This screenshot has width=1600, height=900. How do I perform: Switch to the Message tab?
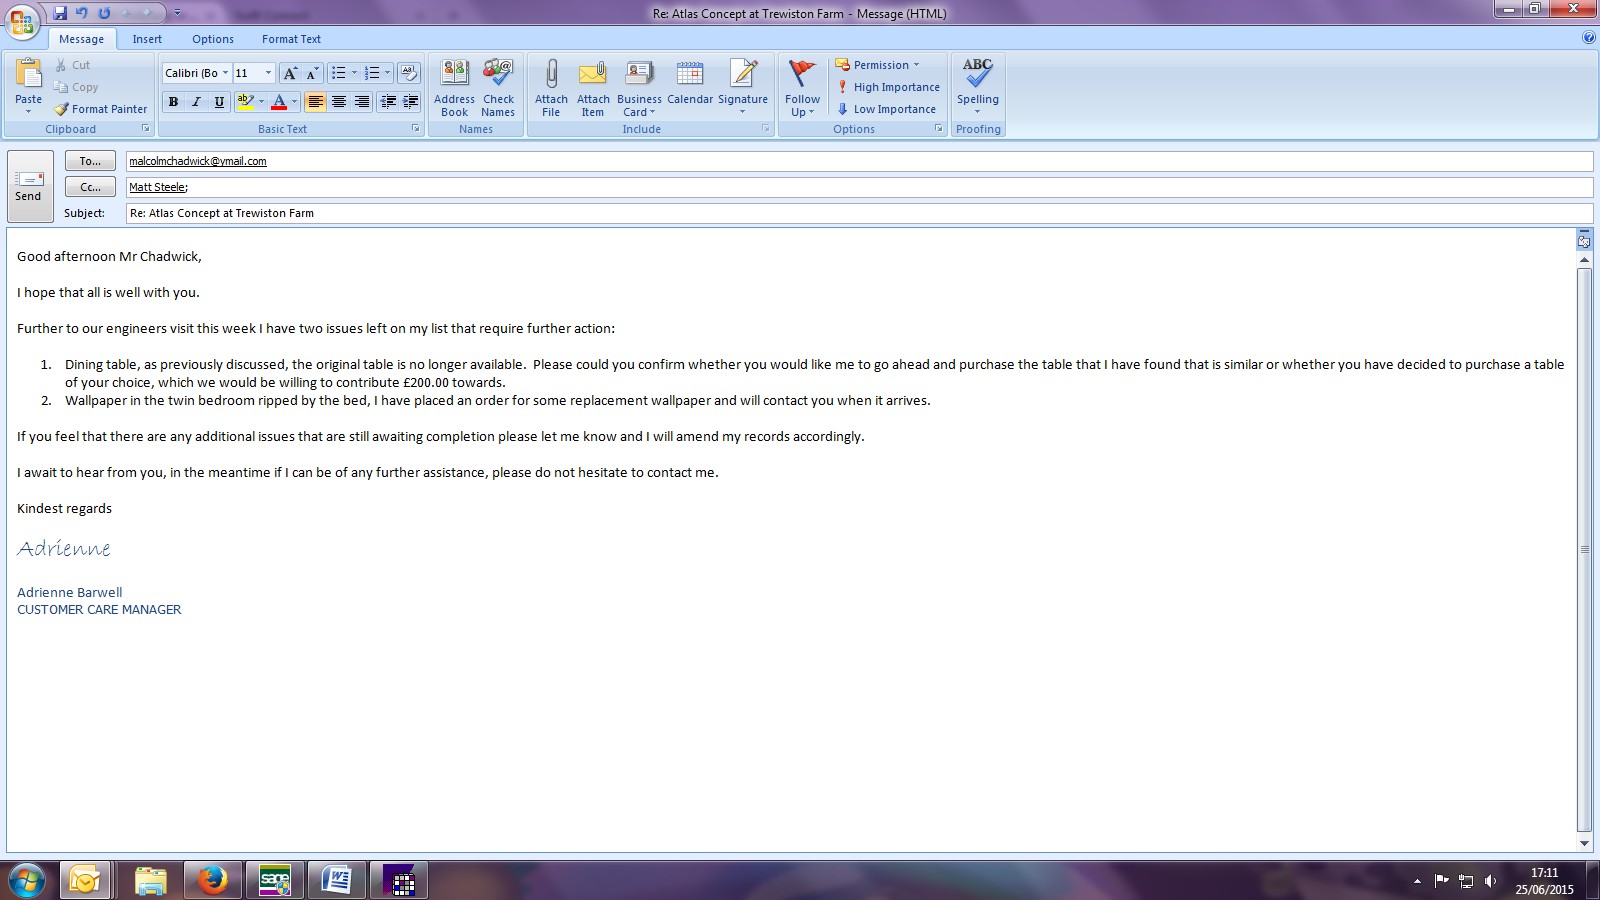tap(81, 39)
